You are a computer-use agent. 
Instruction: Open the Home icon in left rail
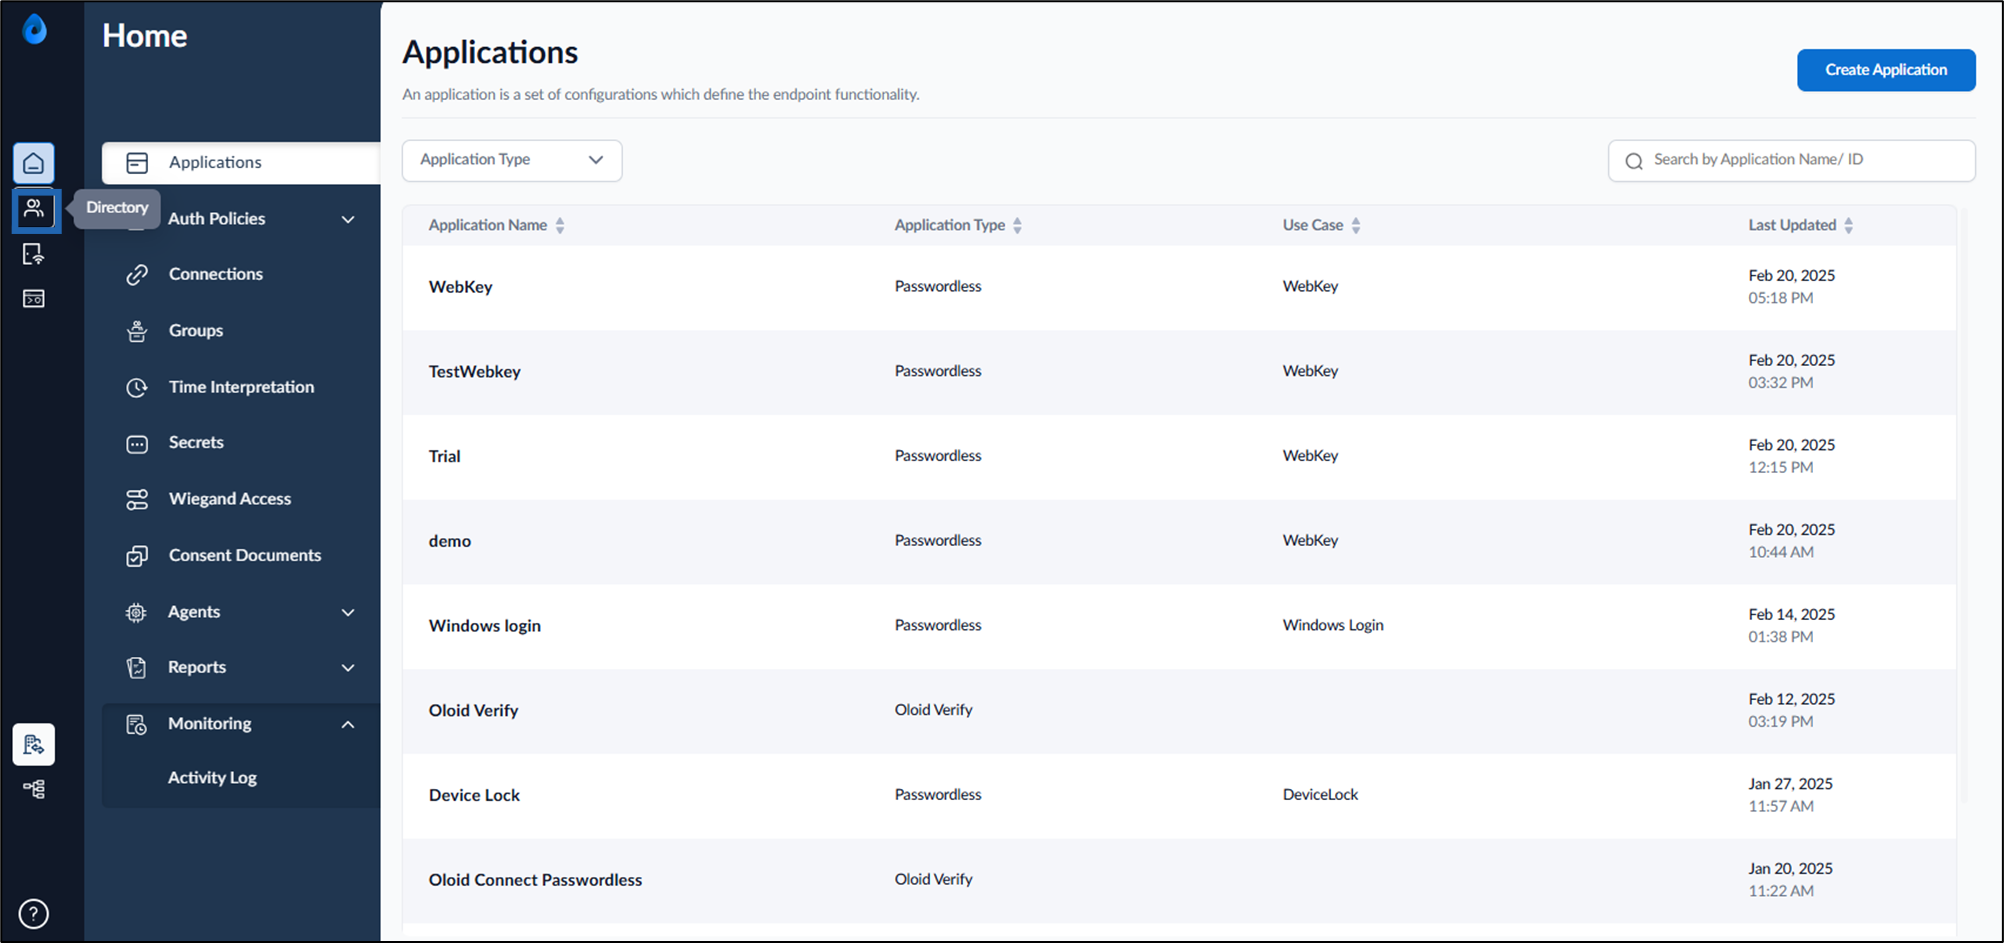(34, 163)
